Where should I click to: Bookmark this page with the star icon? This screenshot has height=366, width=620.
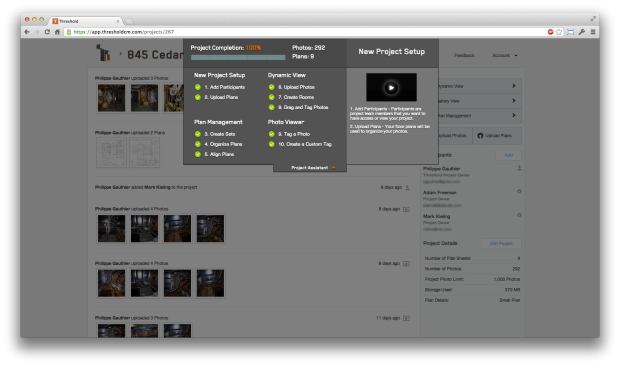pyautogui.click(x=559, y=32)
